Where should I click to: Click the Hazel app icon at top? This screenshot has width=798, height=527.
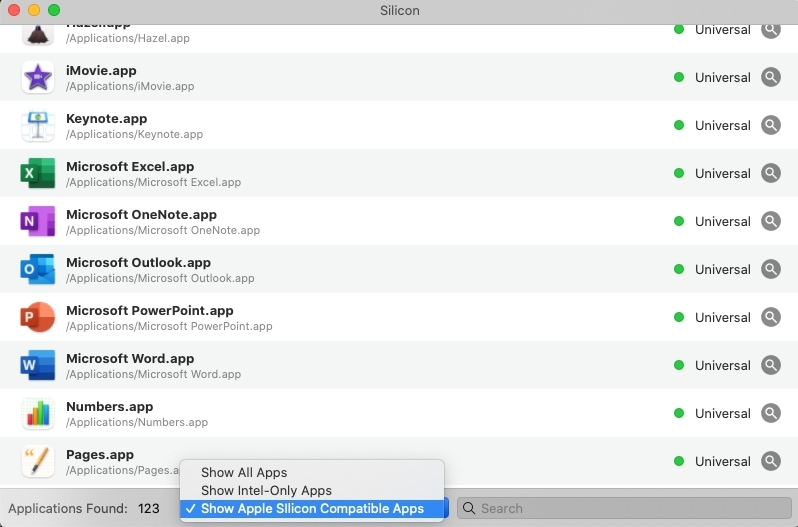point(38,33)
